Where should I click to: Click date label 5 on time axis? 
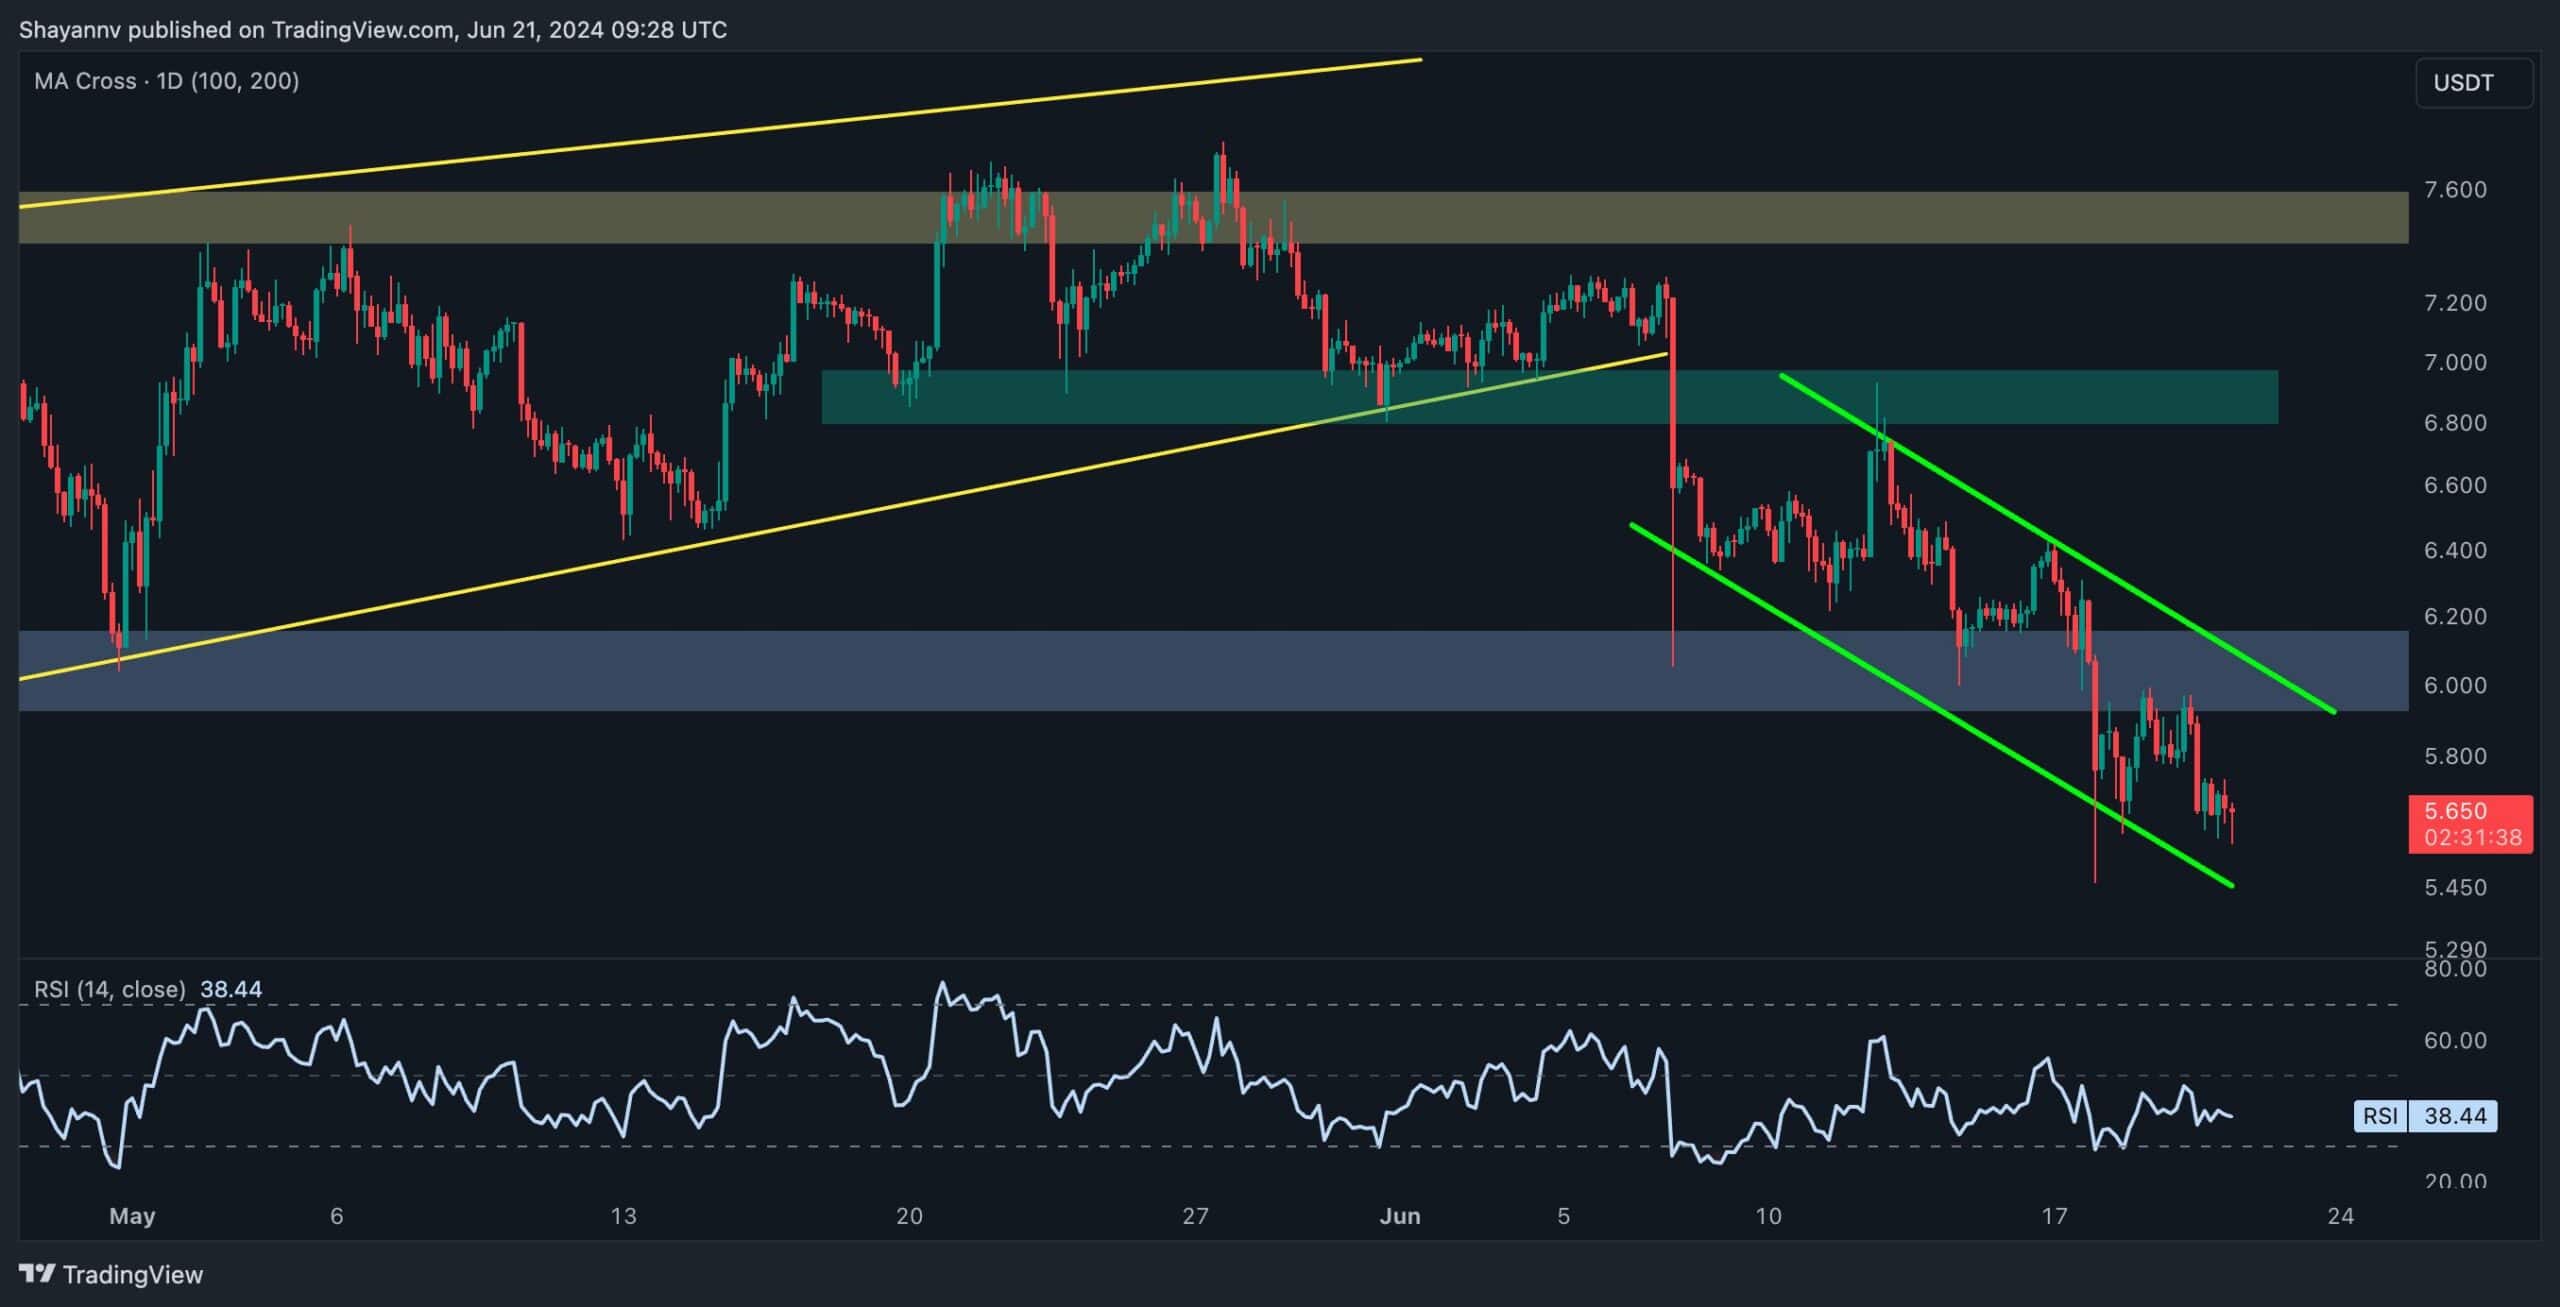click(1564, 1216)
